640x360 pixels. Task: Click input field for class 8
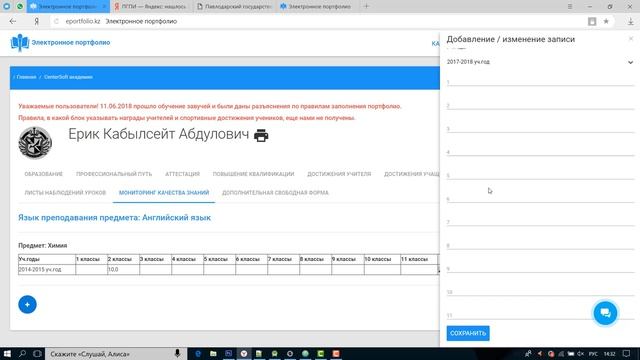(540, 244)
